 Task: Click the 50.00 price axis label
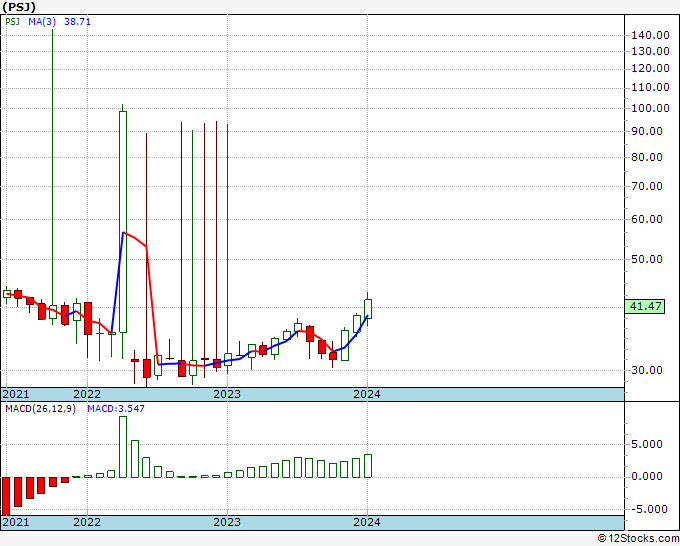point(647,259)
